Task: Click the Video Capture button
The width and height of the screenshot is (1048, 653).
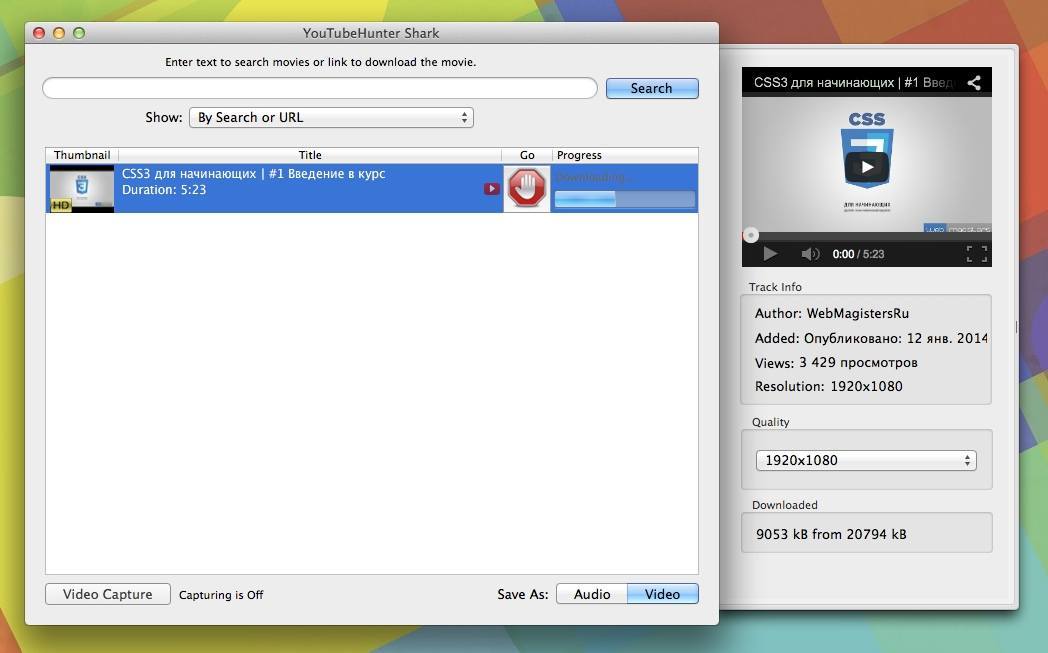Action: (x=108, y=594)
